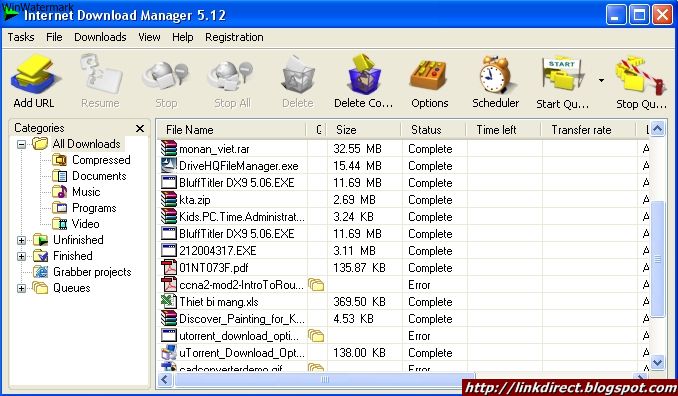Screen dimensions: 678x396
Task: Select the Documents category folder
Action: pyautogui.click(x=99, y=176)
